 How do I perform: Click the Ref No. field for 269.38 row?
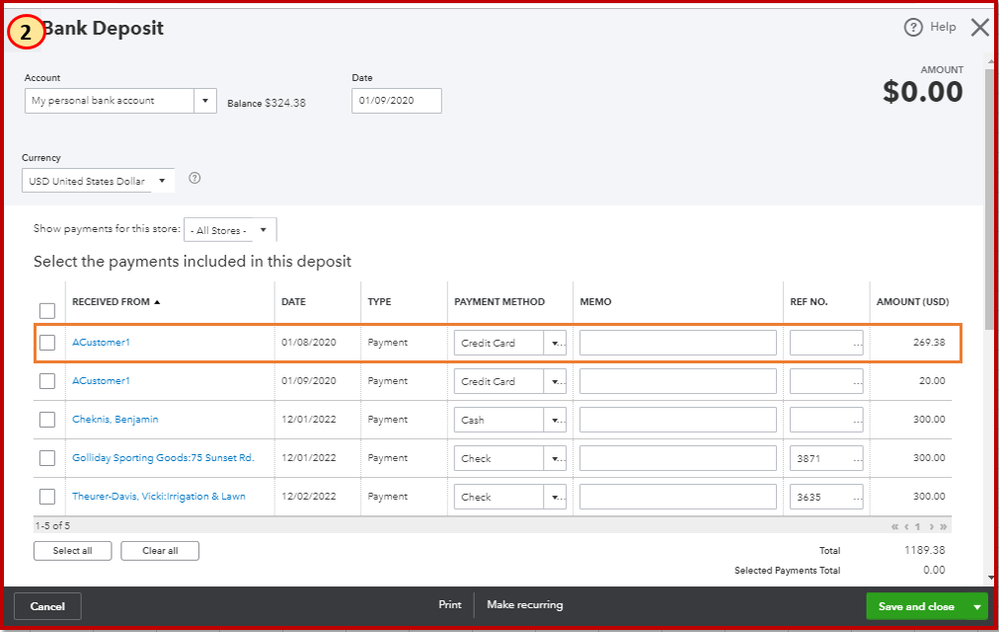tap(826, 343)
